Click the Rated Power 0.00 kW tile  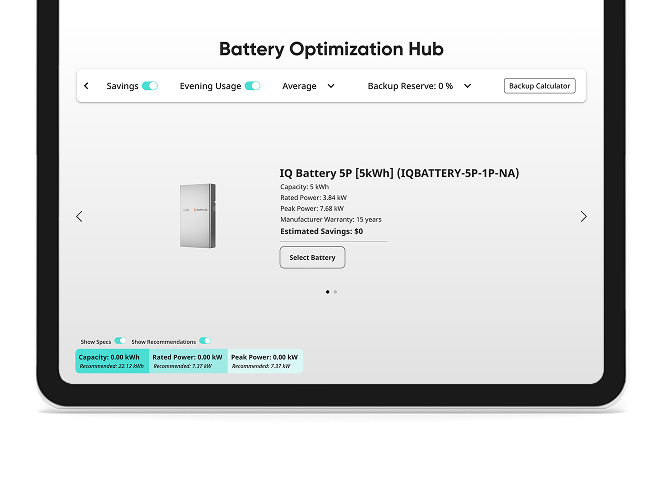point(188,361)
